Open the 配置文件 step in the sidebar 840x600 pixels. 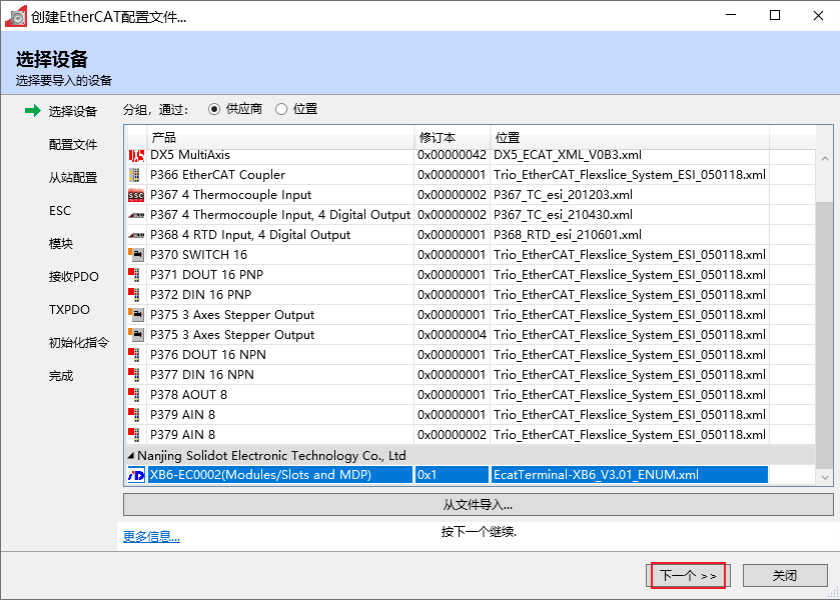click(70, 142)
